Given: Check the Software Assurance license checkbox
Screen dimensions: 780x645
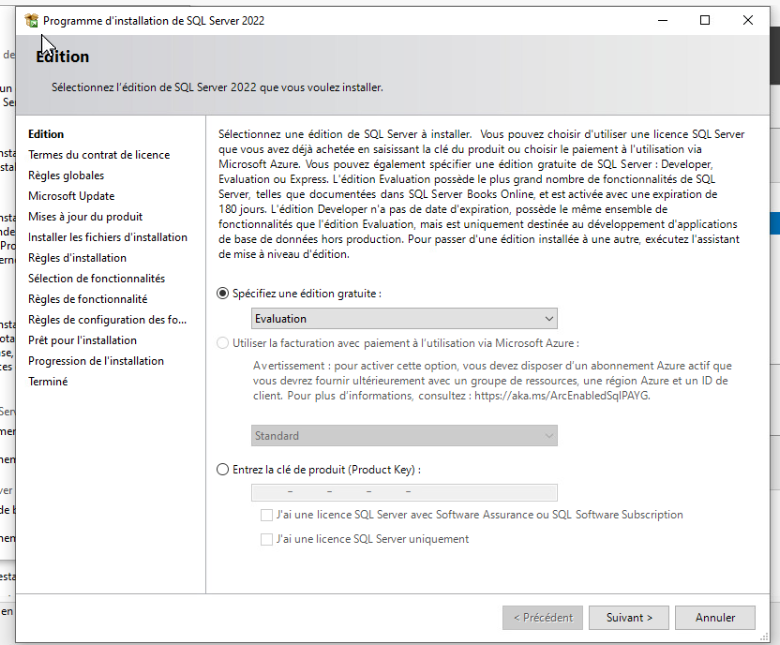Looking at the screenshot, I should [267, 515].
